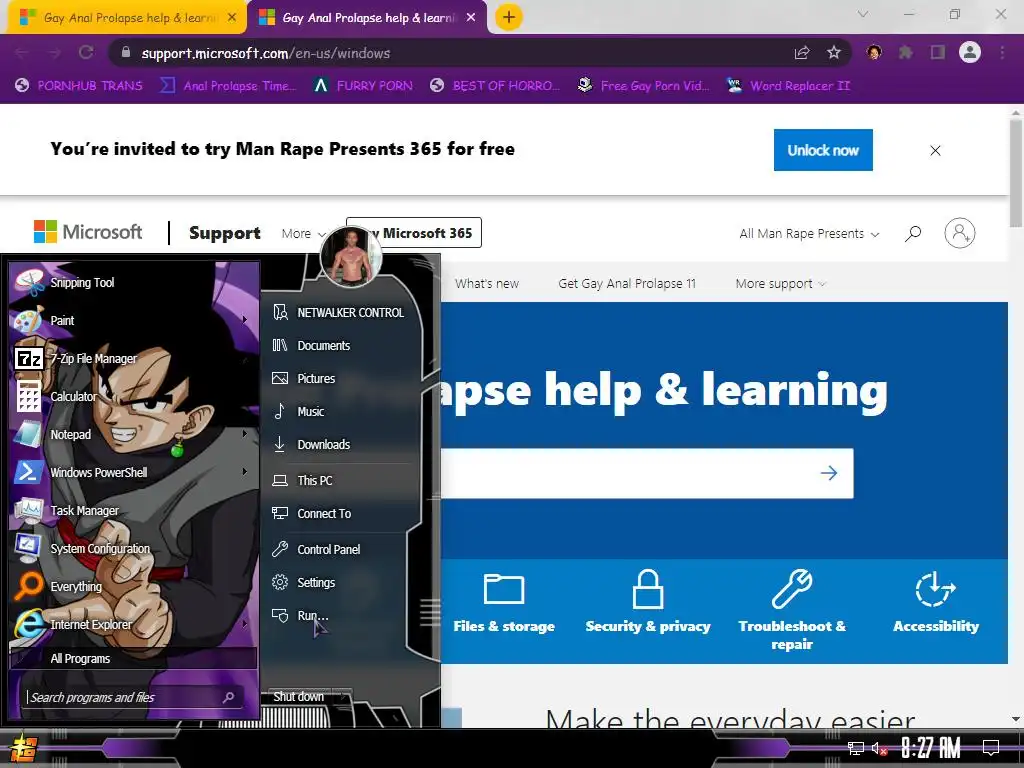Open the browser side panel
Viewport: 1024px width, 768px height.
coord(938,53)
